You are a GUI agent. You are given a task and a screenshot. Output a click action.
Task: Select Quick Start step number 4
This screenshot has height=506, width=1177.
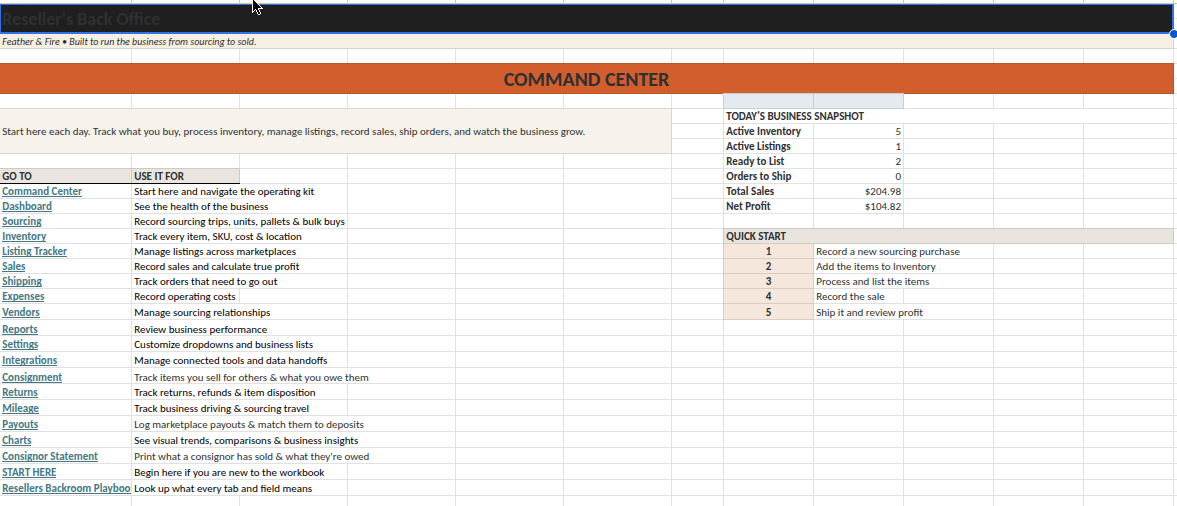769,297
